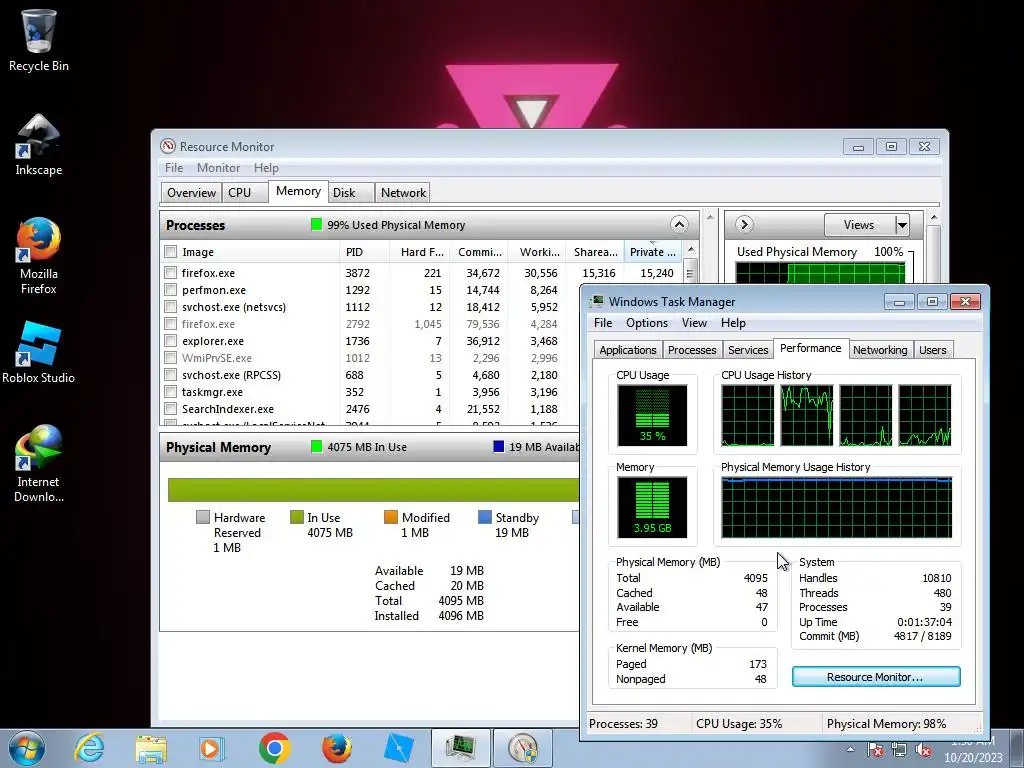
Task: Switch to Task Manager Networking tab
Action: 880,350
